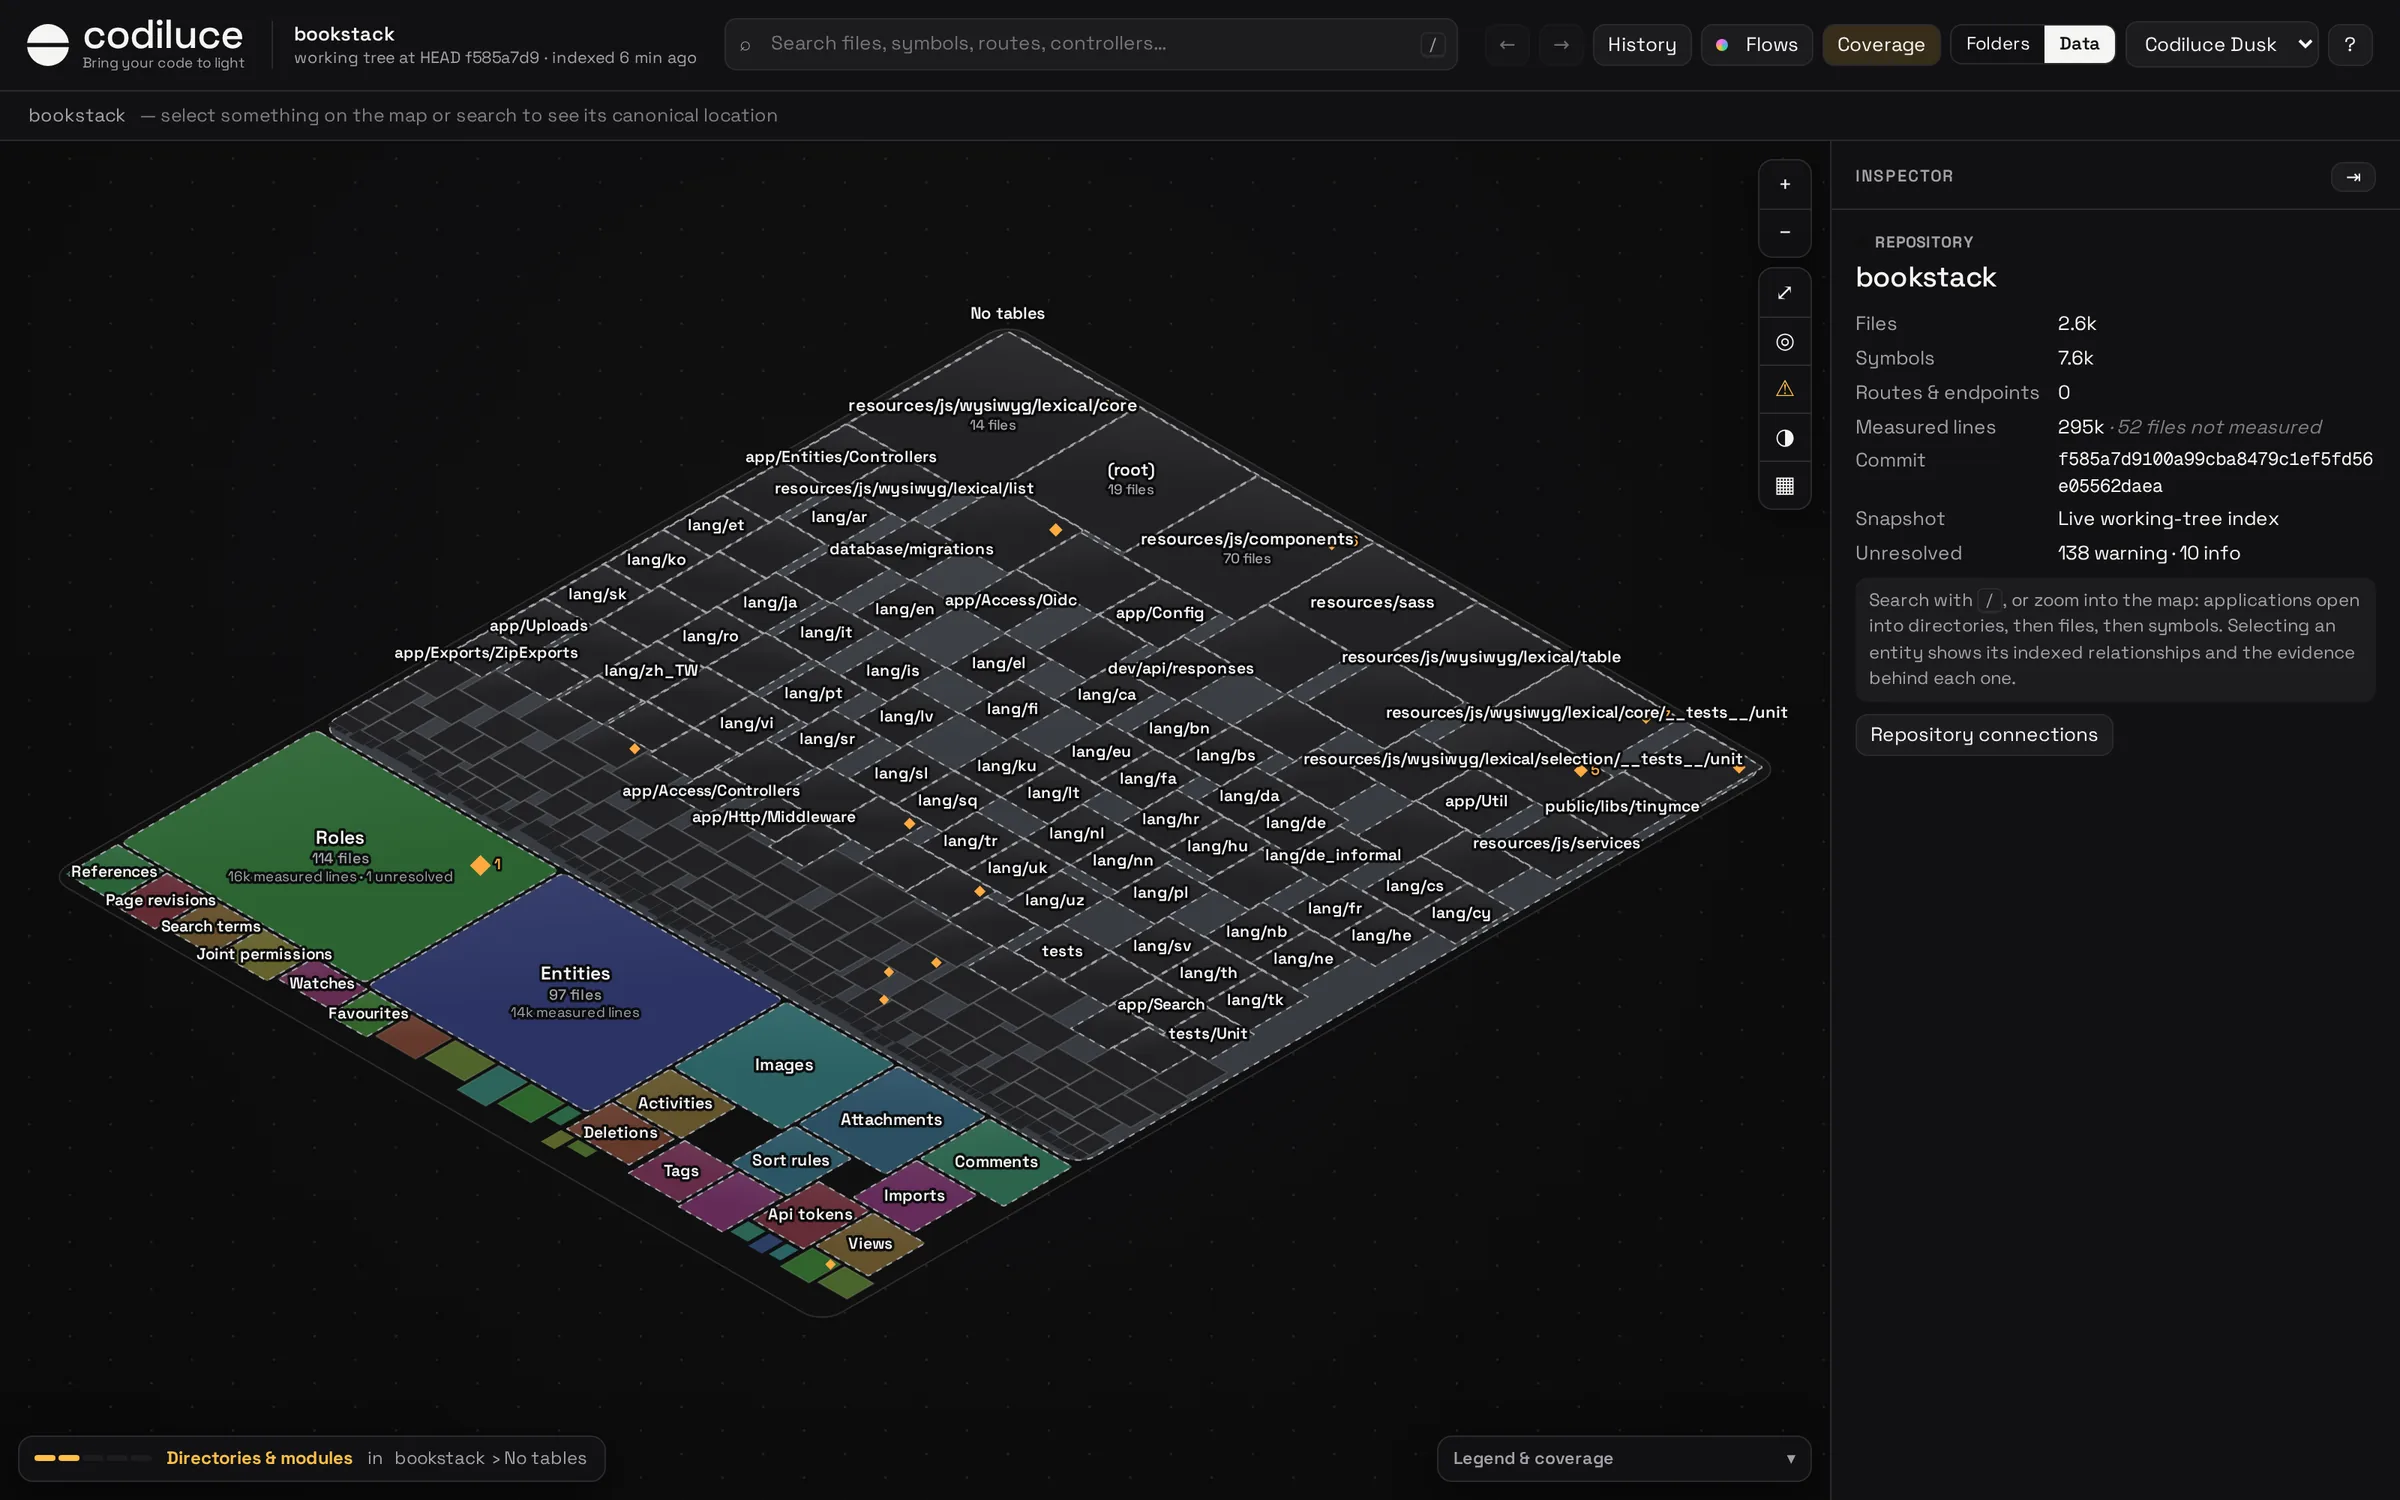Expand the Legend & coverage panel
The width and height of the screenshot is (2400, 1500).
tap(1623, 1459)
